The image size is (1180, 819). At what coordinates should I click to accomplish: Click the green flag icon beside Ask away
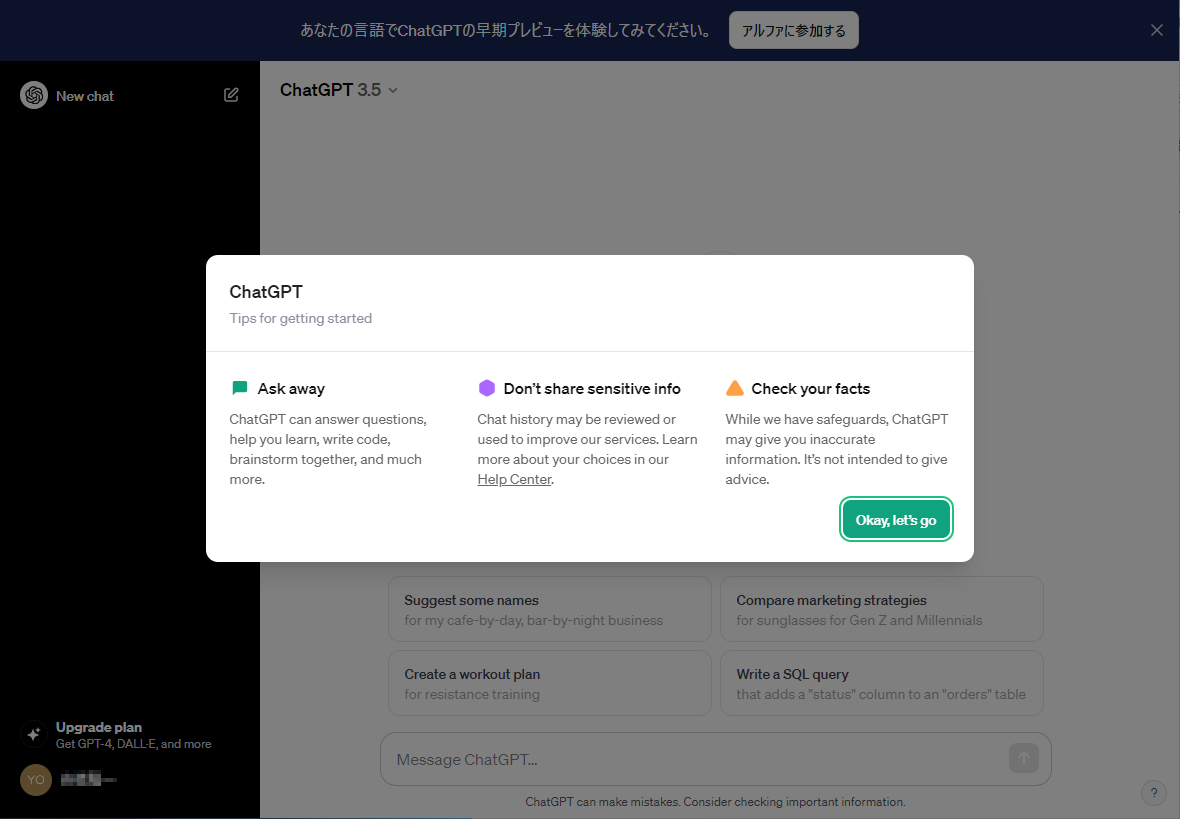239,387
